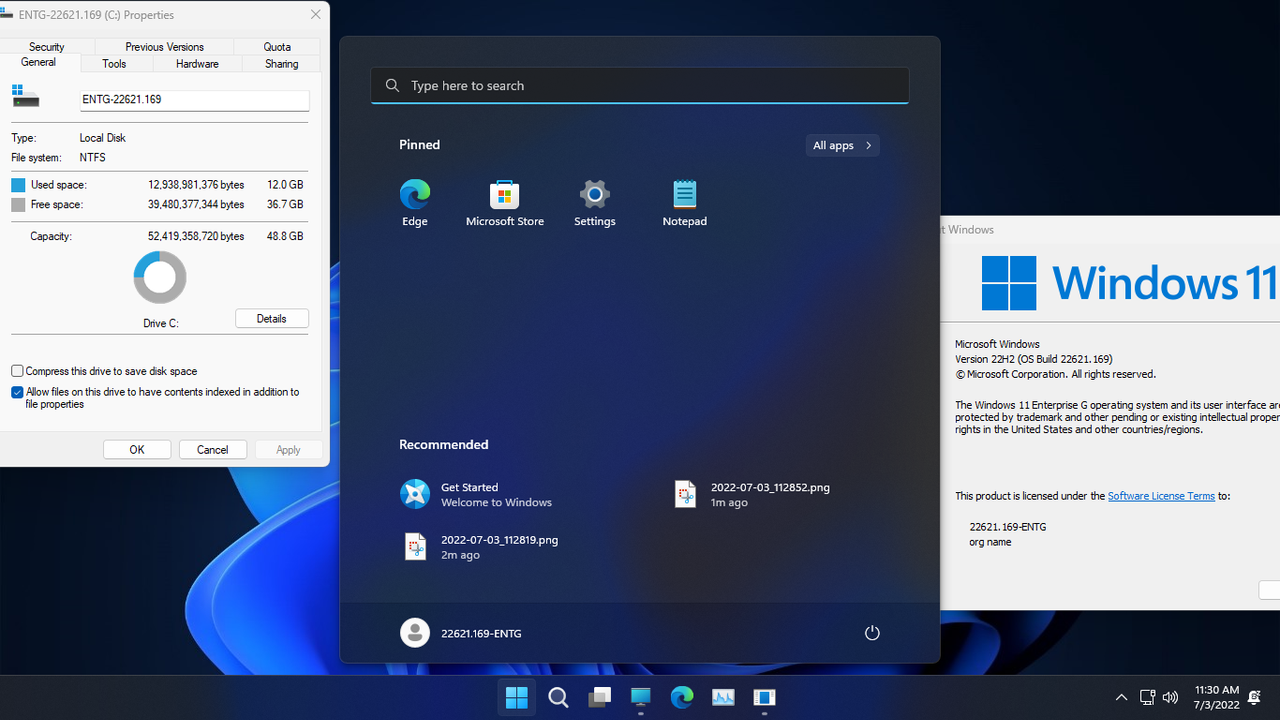Open the Tools tab
This screenshot has width=1280, height=720.
tap(114, 63)
